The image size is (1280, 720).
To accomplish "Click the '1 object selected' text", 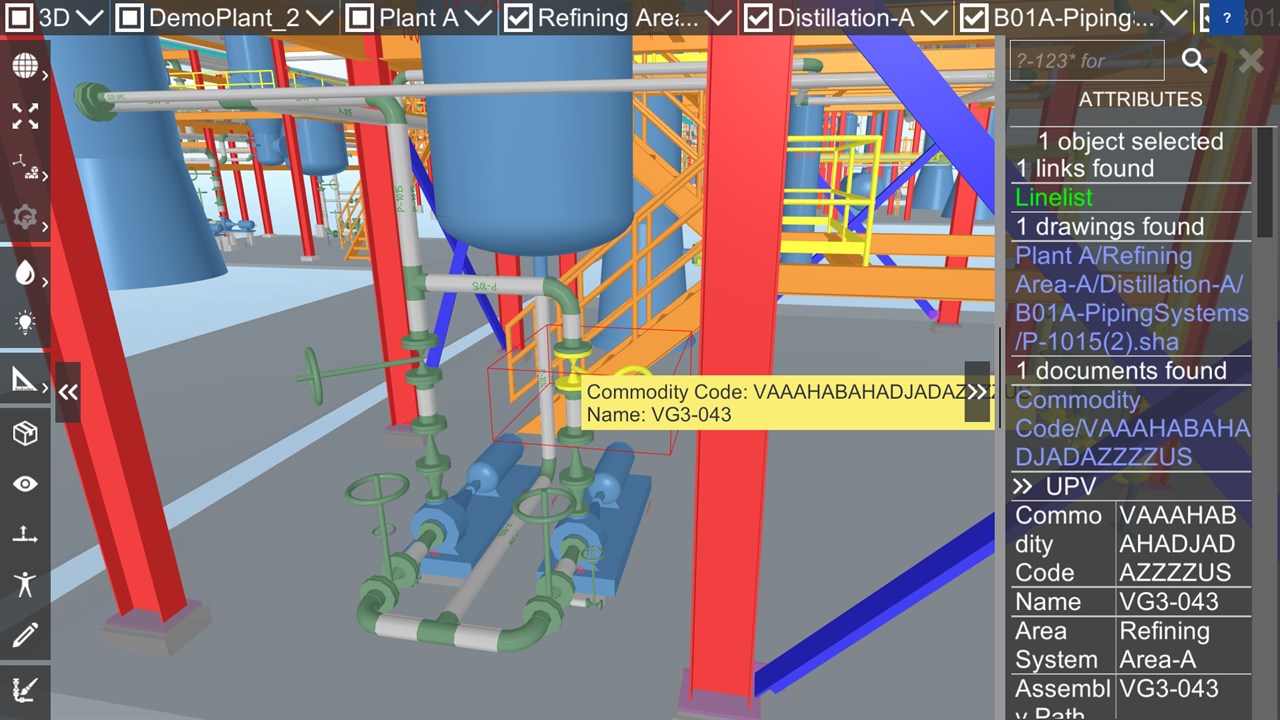I will 1130,141.
